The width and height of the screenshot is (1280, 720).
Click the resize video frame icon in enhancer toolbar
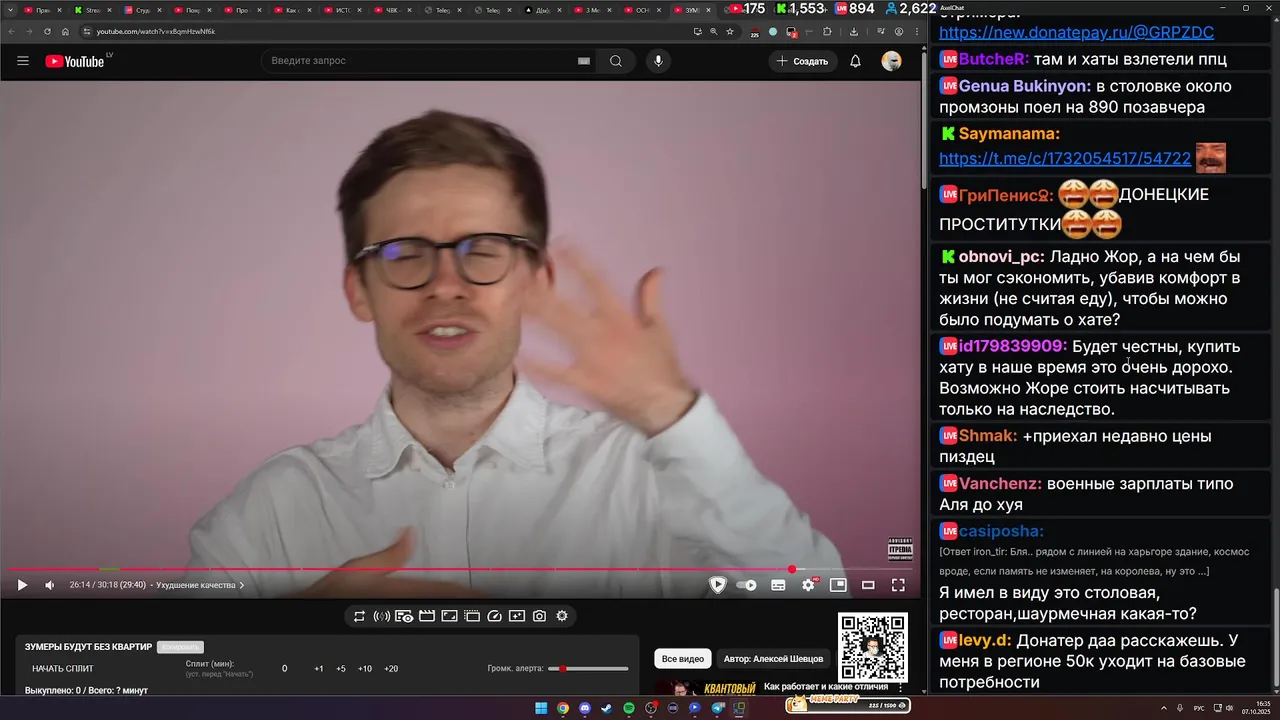(449, 616)
